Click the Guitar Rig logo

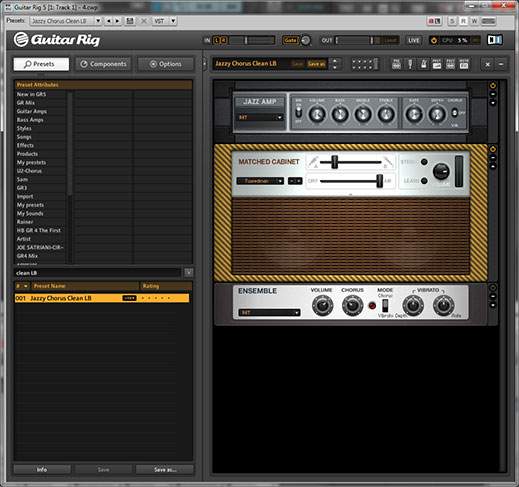tap(57, 40)
